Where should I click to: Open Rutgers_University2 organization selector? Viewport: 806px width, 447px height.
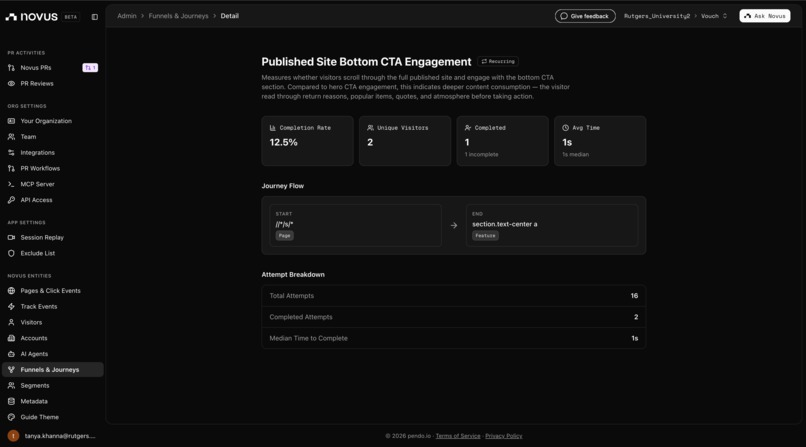(657, 16)
